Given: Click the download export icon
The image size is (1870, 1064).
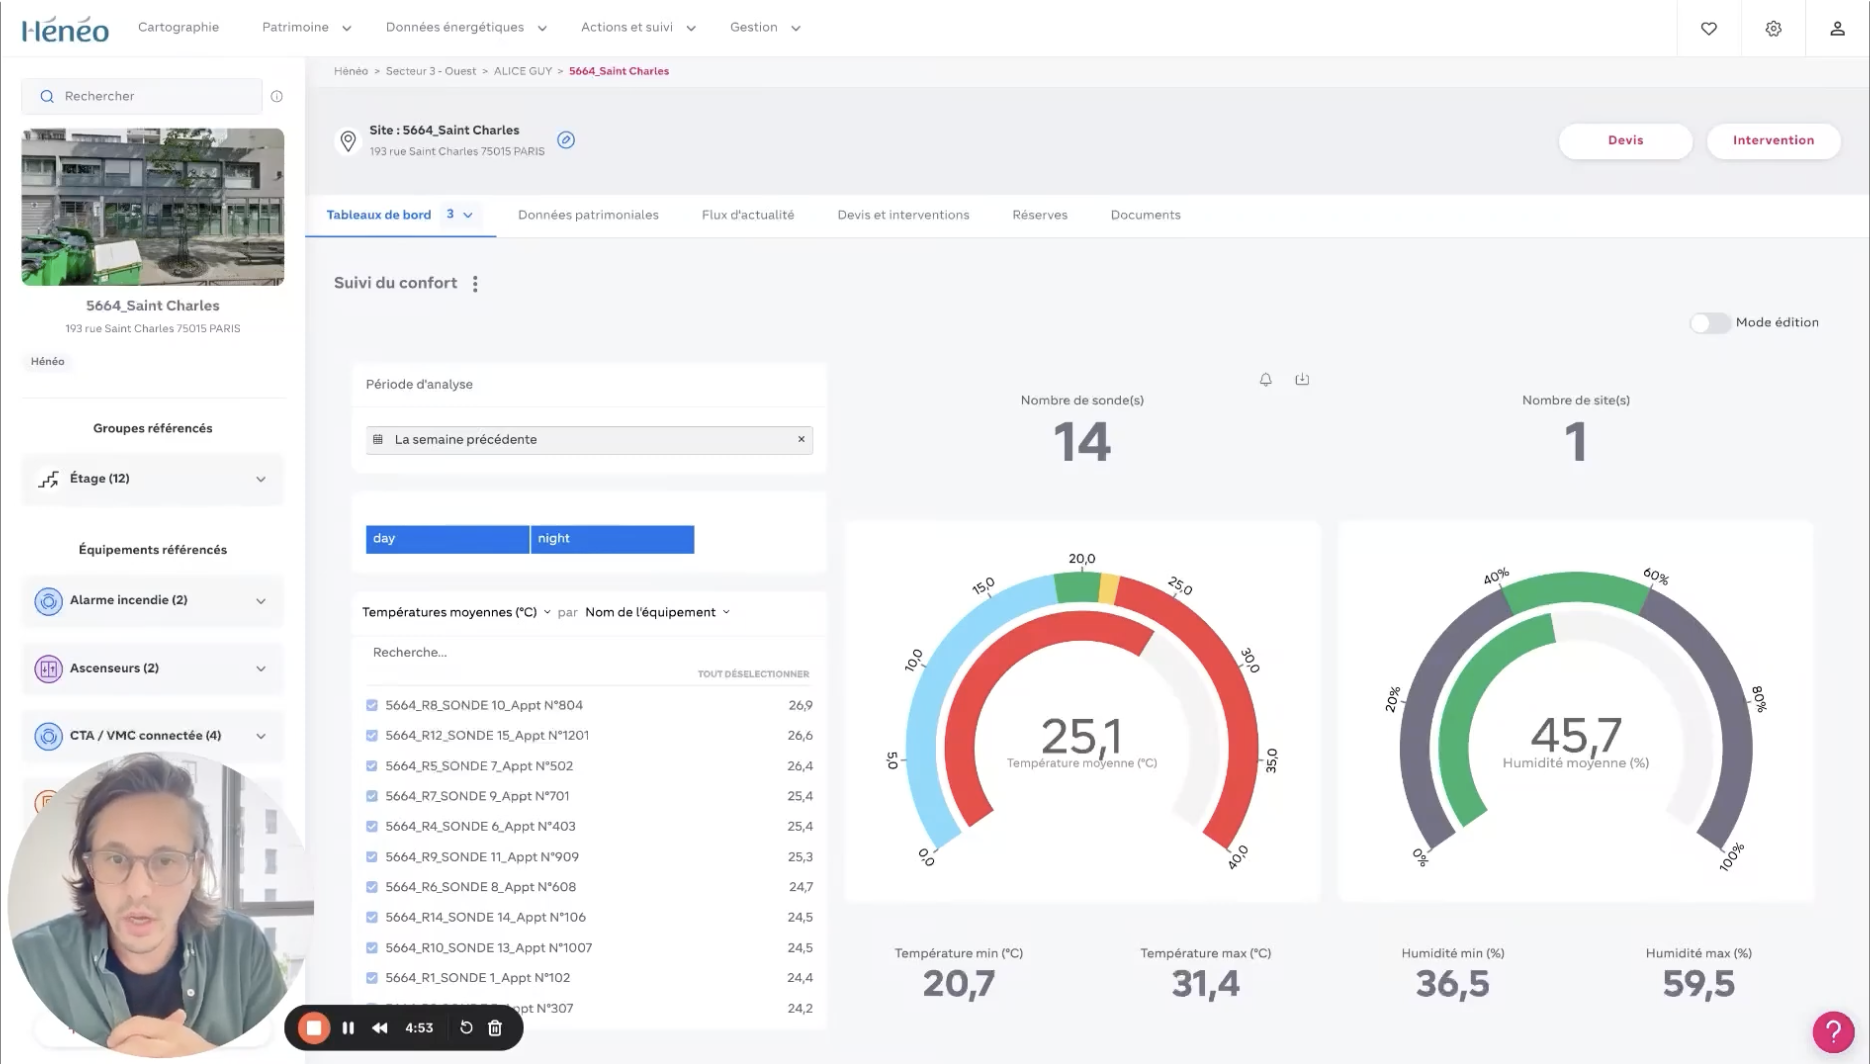Looking at the screenshot, I should 1302,379.
